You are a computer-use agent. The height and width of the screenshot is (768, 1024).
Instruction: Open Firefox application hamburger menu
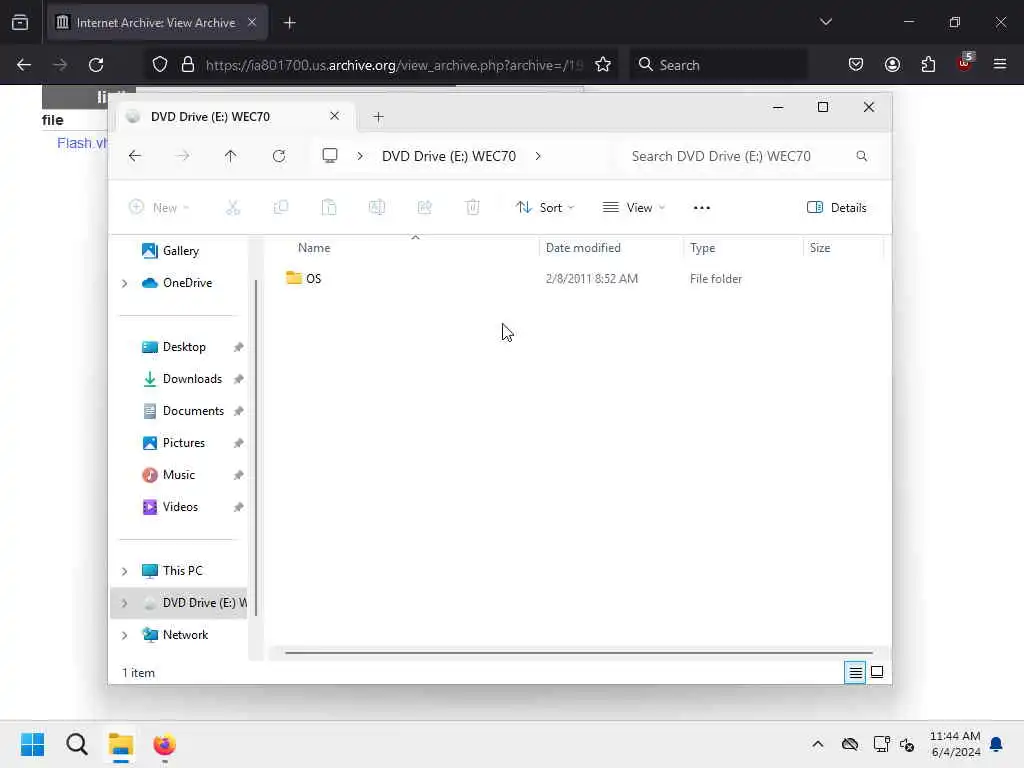pos(1000,64)
